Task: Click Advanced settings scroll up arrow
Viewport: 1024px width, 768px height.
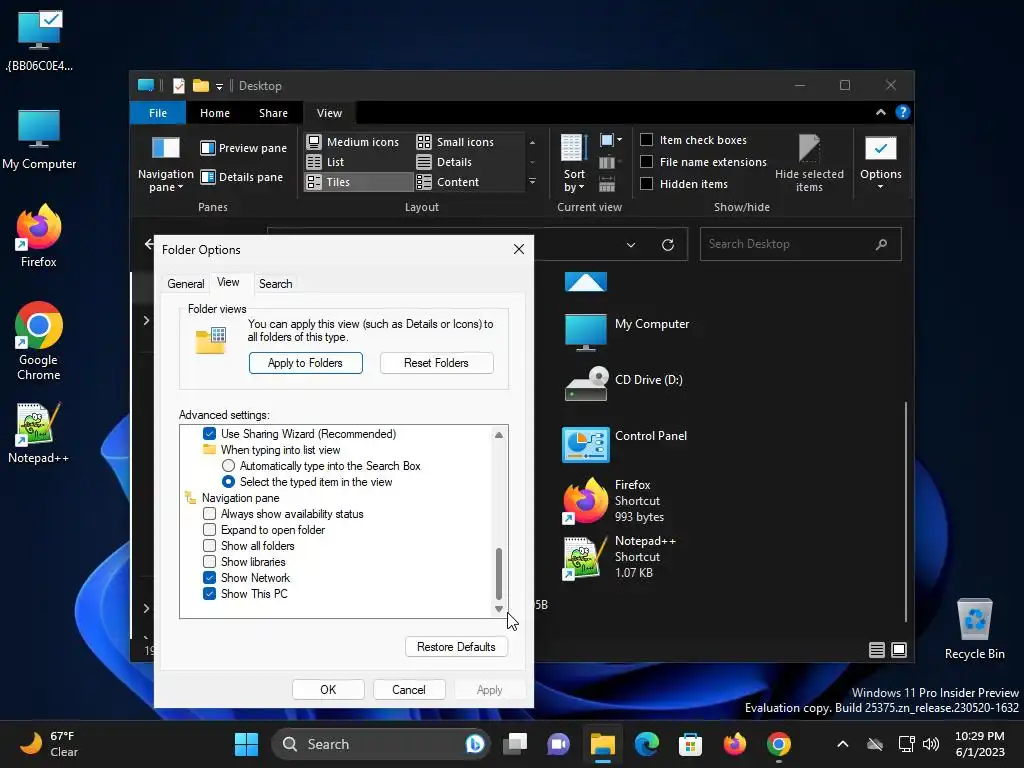Action: point(499,435)
